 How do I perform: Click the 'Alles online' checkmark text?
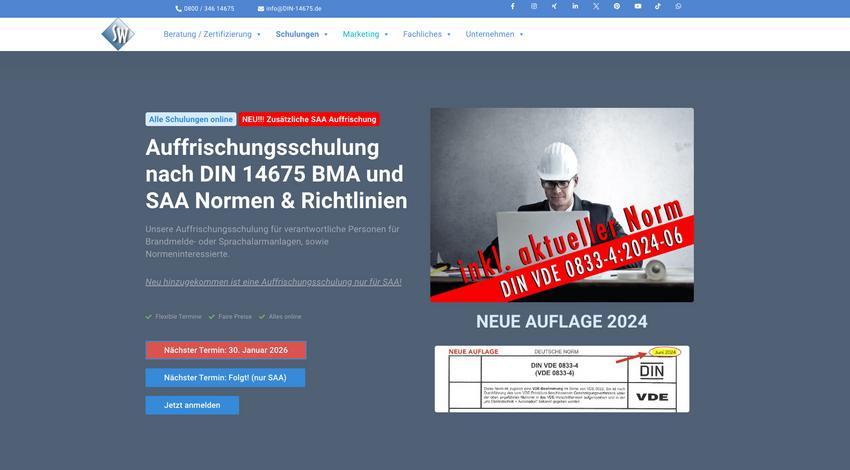(280, 317)
